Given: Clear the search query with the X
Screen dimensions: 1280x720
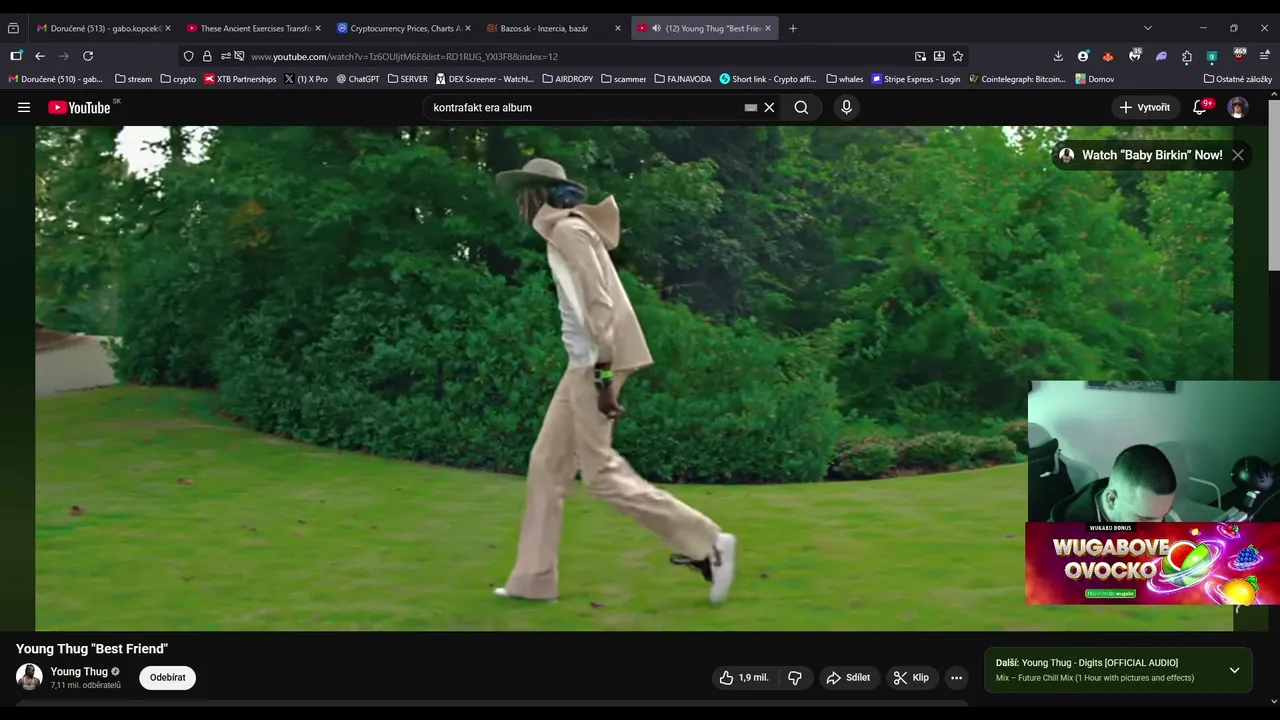Looking at the screenshot, I should click(x=769, y=107).
